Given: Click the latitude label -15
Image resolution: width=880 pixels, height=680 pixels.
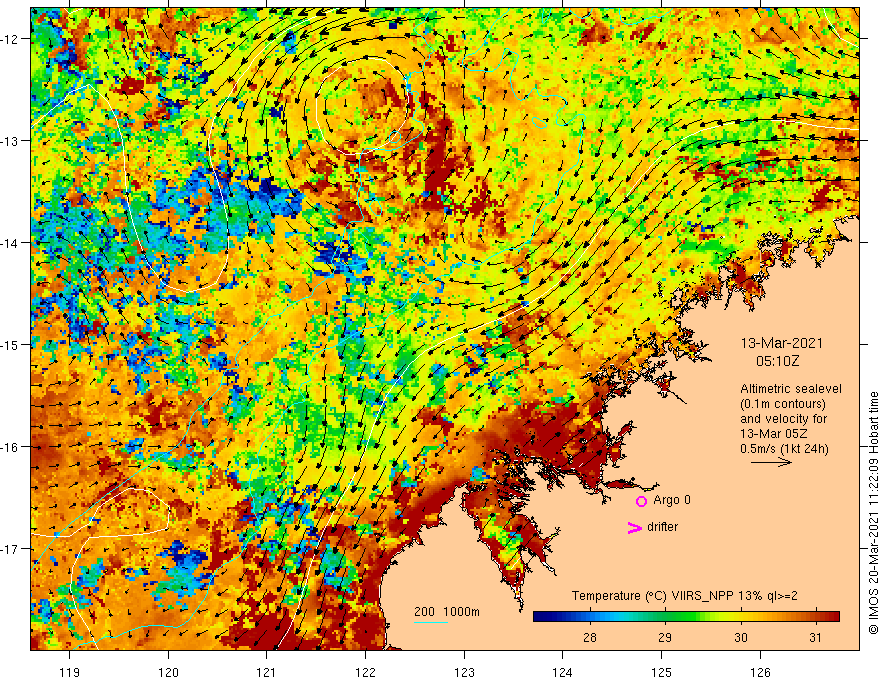Looking at the screenshot, I should point(11,345).
